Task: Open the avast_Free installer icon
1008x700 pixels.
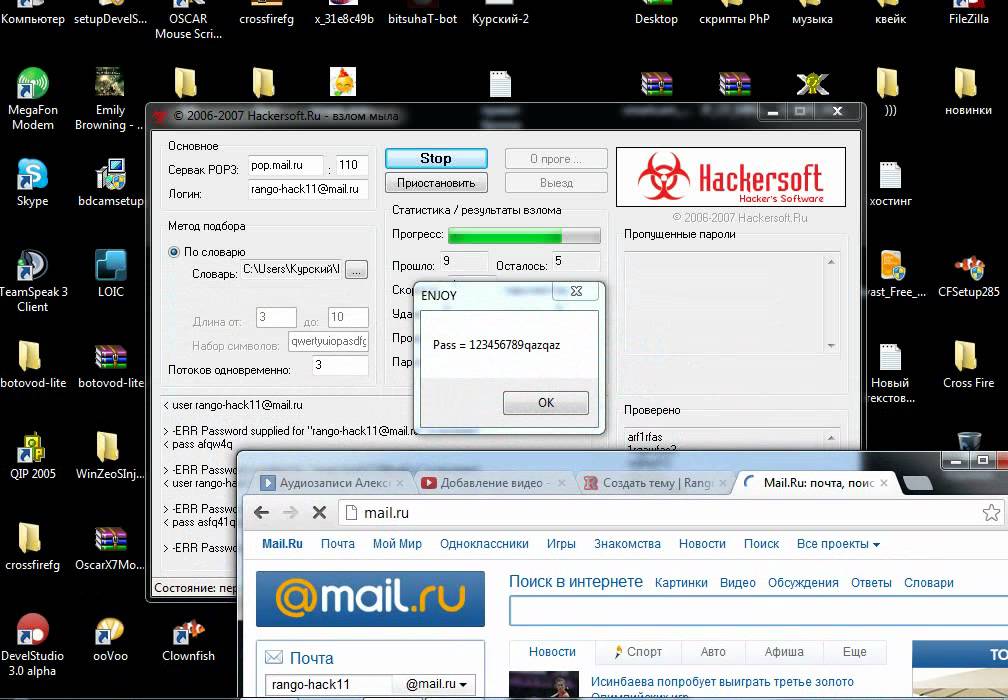Action: pos(894,274)
